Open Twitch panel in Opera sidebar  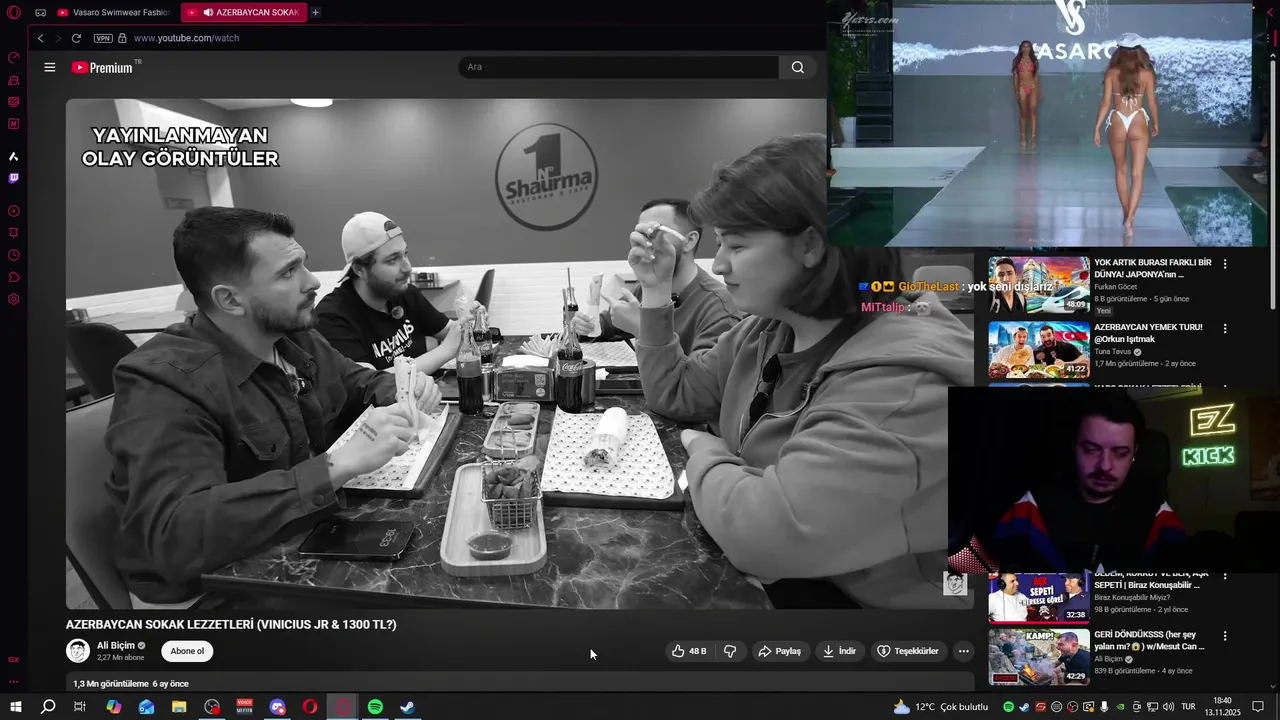[x=14, y=178]
